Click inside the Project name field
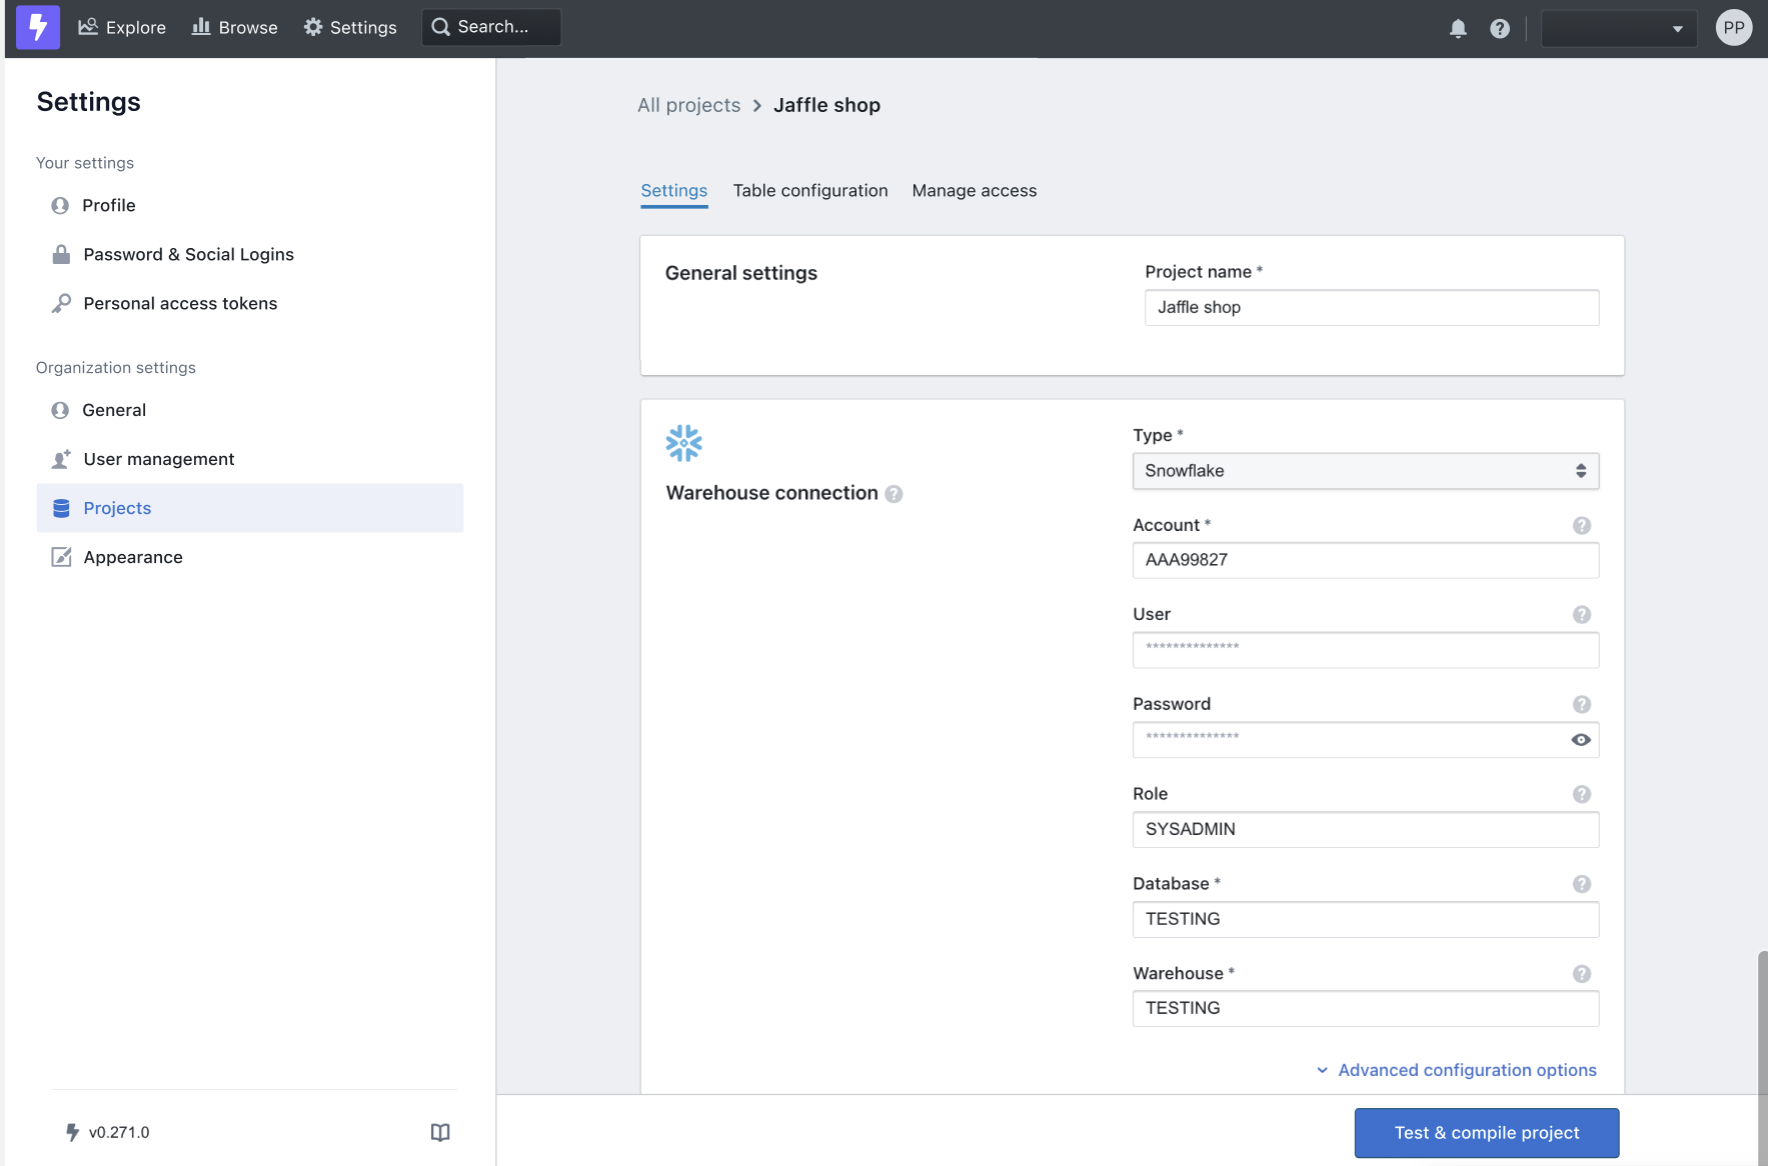 point(1370,307)
